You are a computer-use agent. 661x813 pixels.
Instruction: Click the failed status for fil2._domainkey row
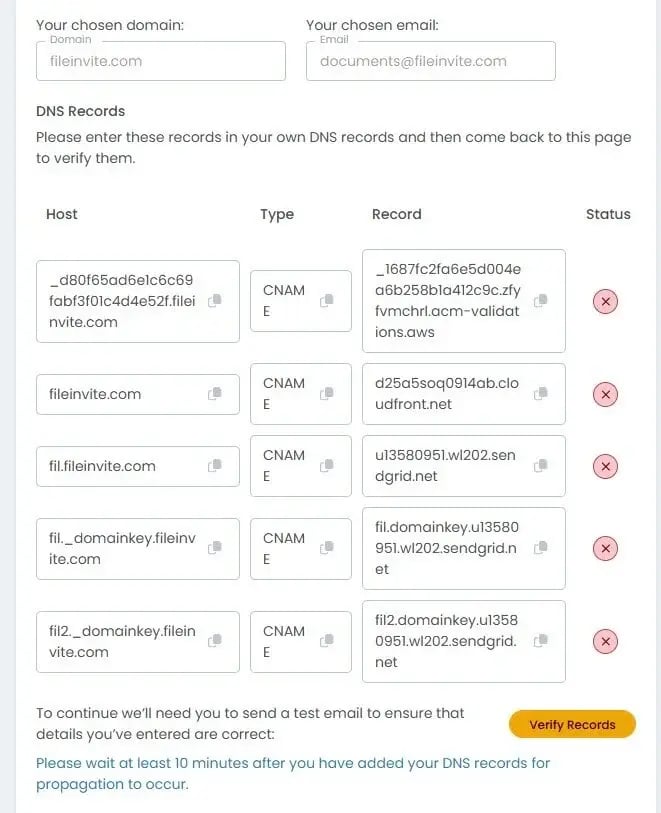tap(604, 642)
